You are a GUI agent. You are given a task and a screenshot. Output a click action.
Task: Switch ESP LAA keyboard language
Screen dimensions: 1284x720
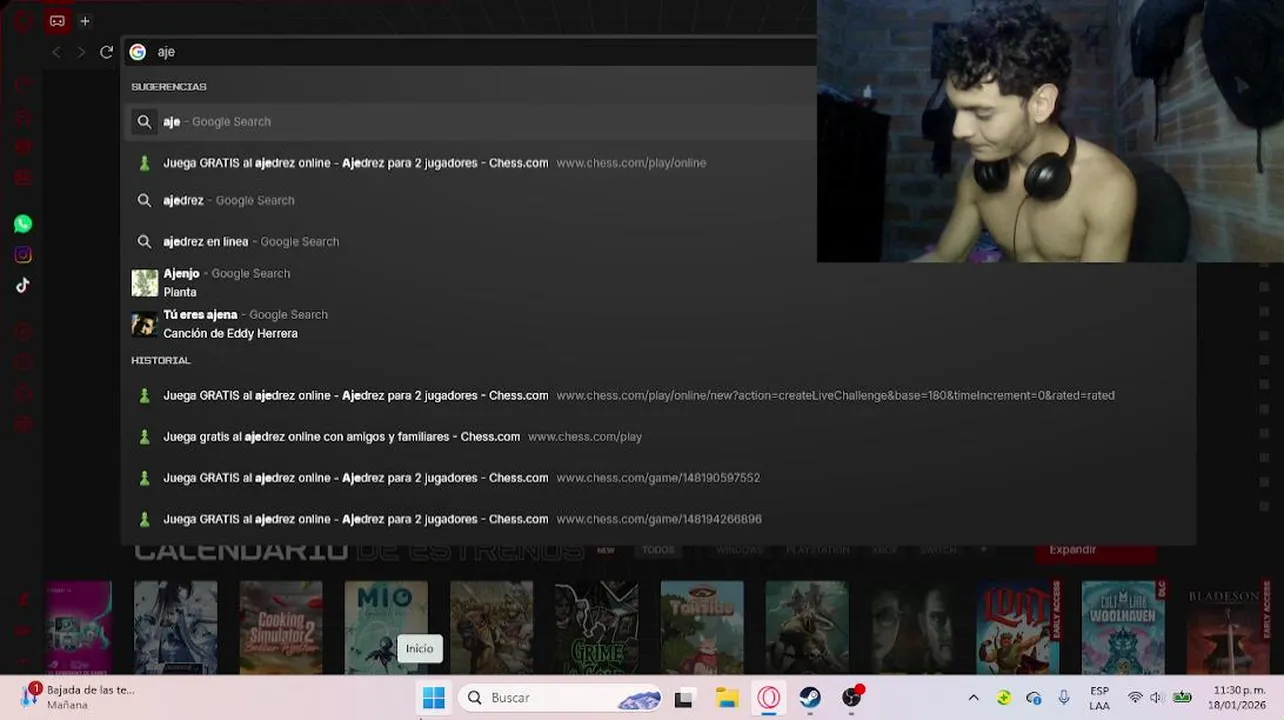[1099, 698]
